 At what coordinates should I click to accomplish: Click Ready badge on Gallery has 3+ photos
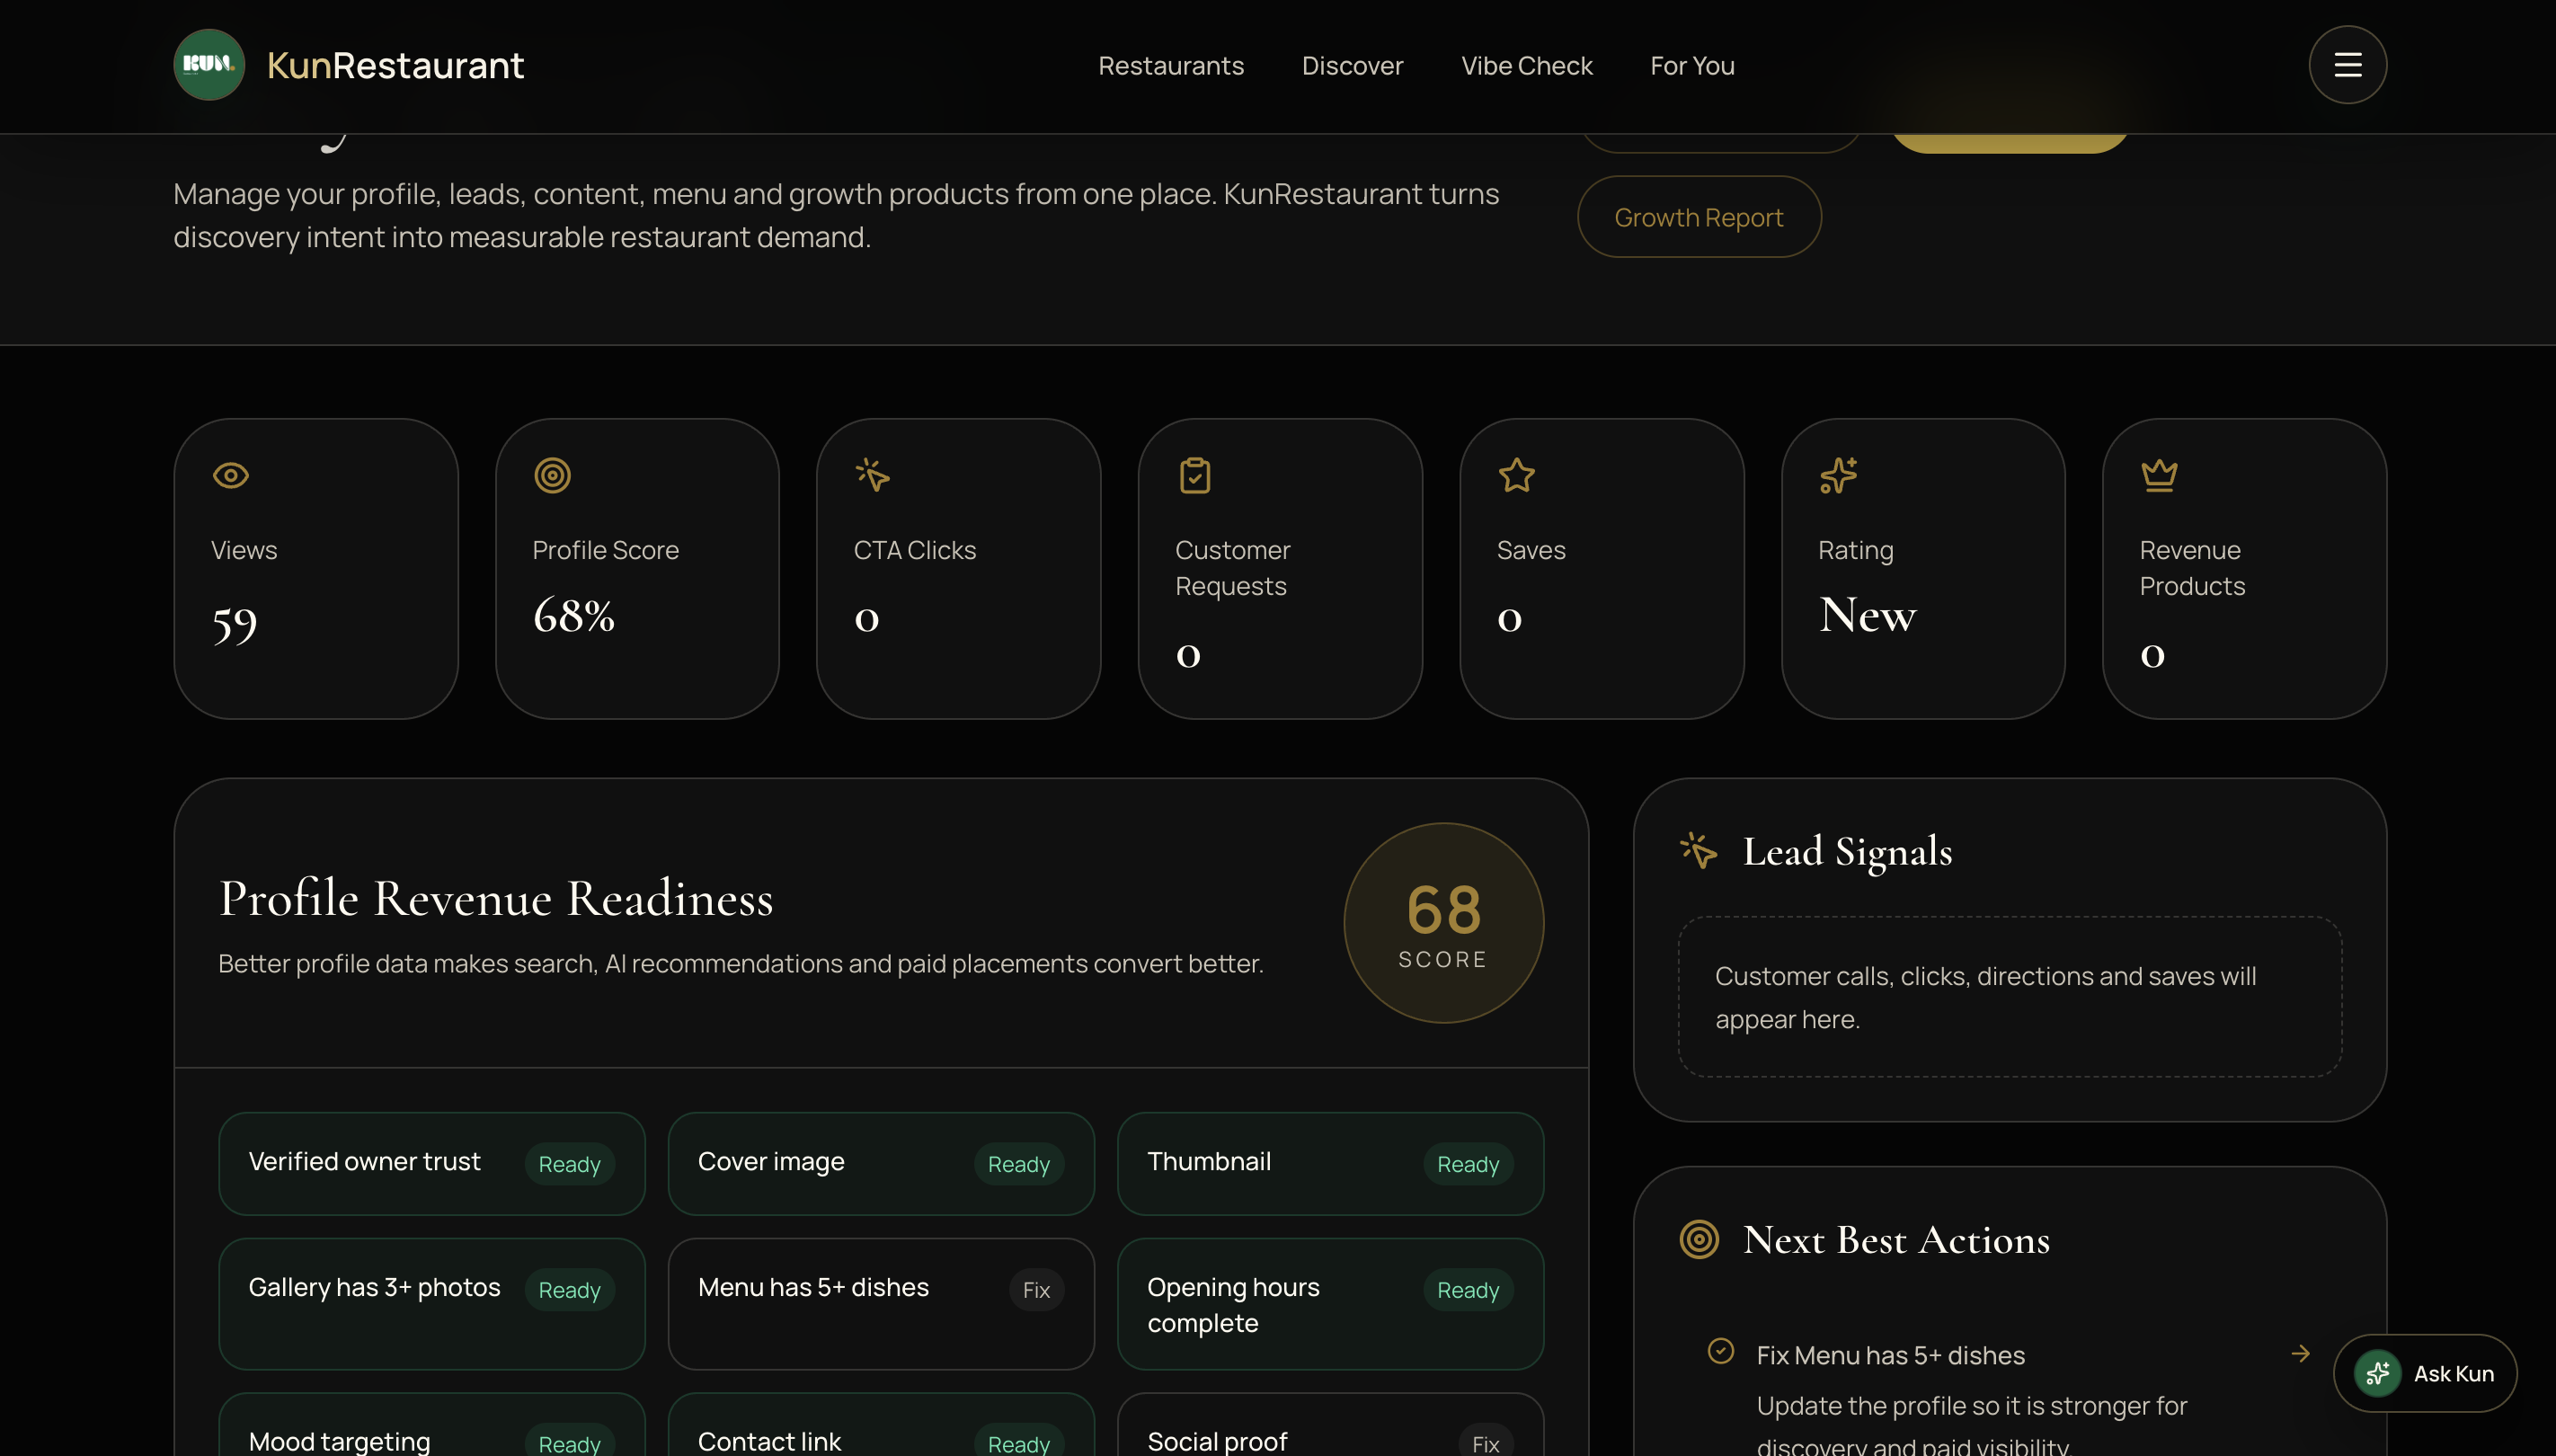pyautogui.click(x=569, y=1290)
